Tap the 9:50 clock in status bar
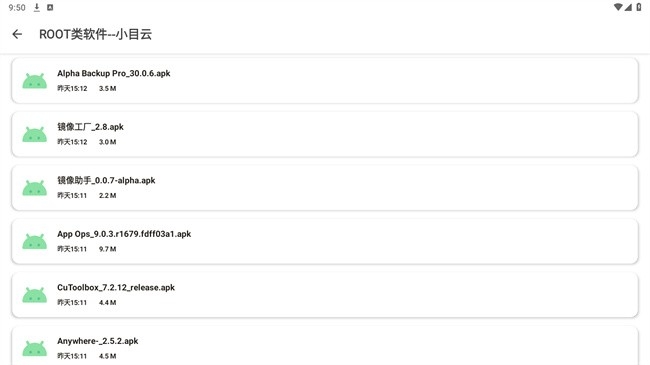 (17, 7)
